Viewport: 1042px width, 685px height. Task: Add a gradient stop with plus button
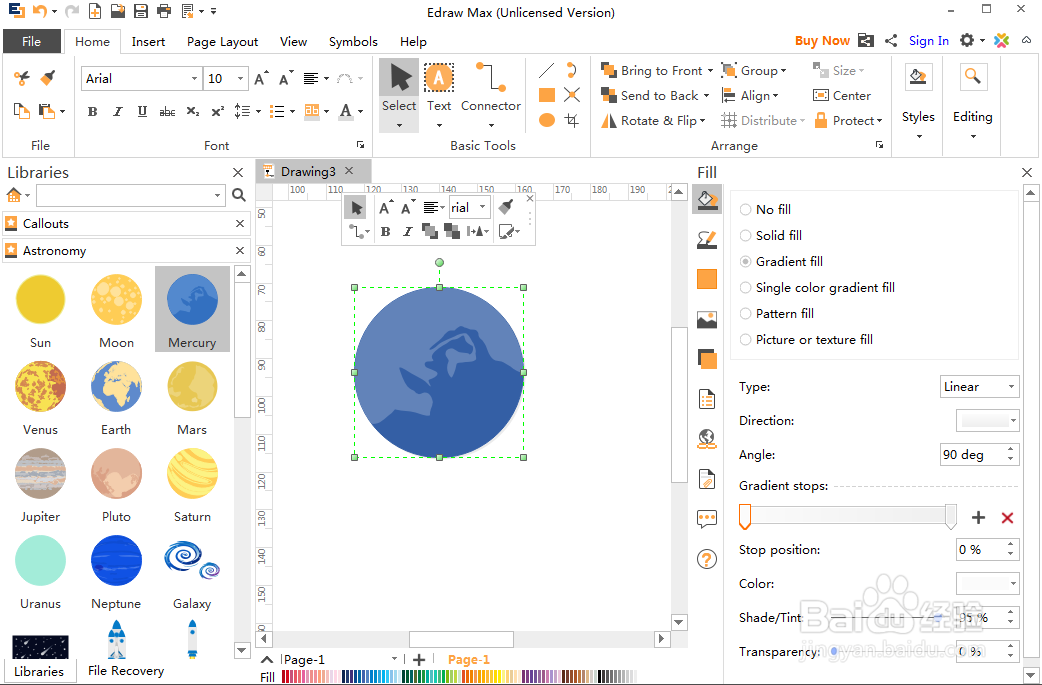(978, 518)
